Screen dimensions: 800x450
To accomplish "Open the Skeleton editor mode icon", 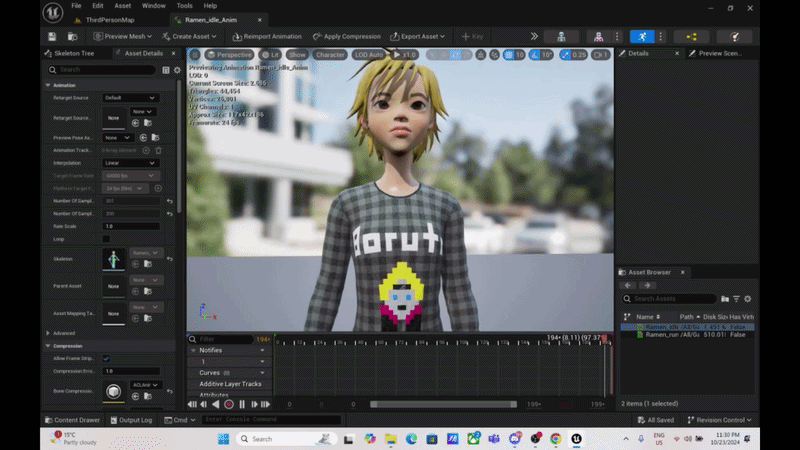I will click(x=561, y=37).
